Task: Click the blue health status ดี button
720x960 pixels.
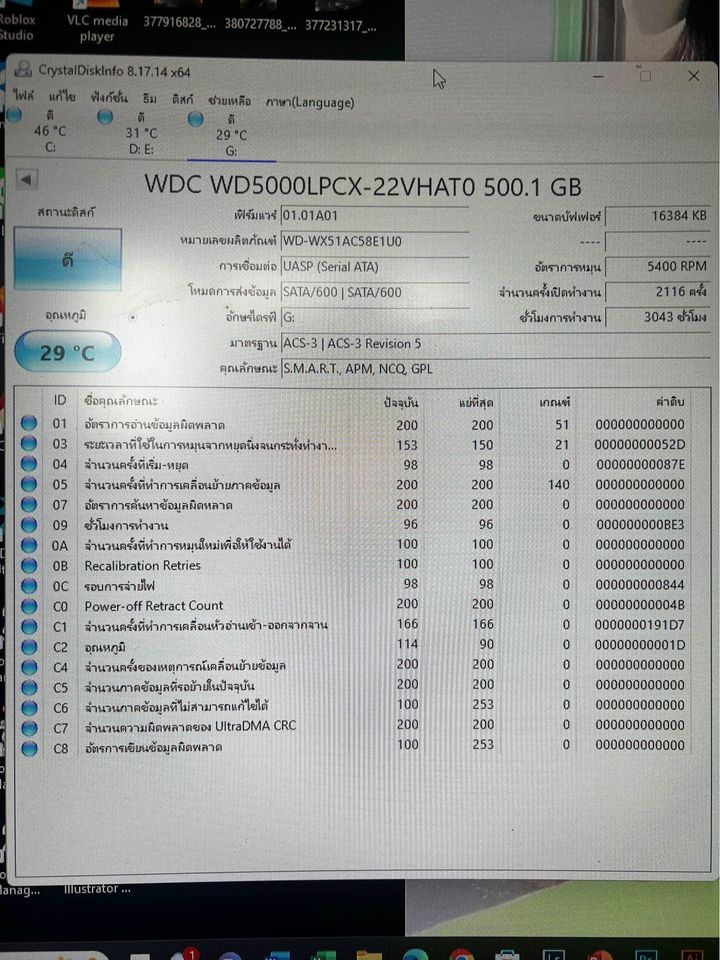Action: click(x=67, y=259)
